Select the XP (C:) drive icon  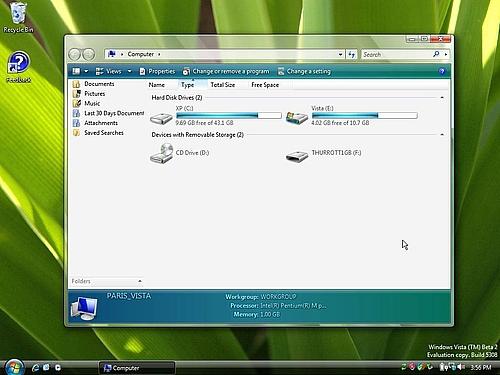(x=161, y=118)
